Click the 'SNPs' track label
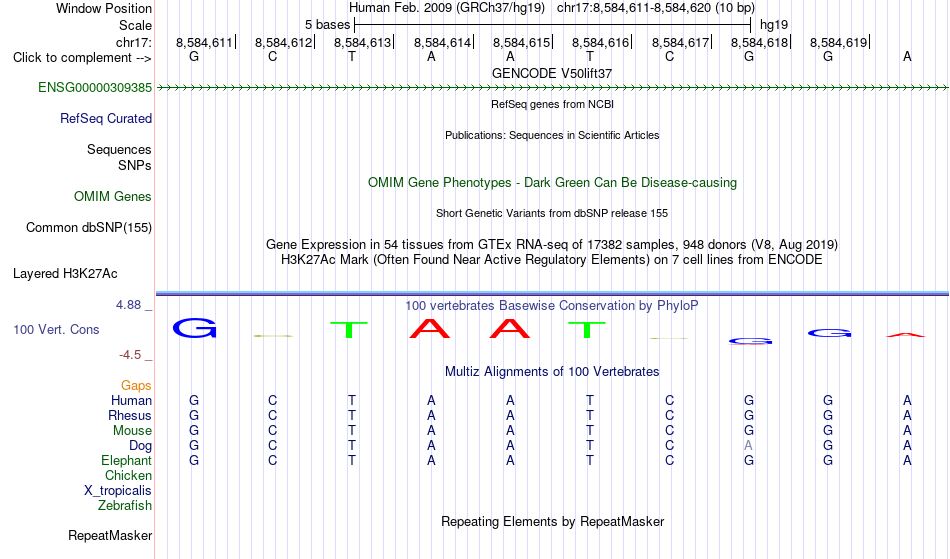Screen dimensions: 950x559 coord(135,165)
